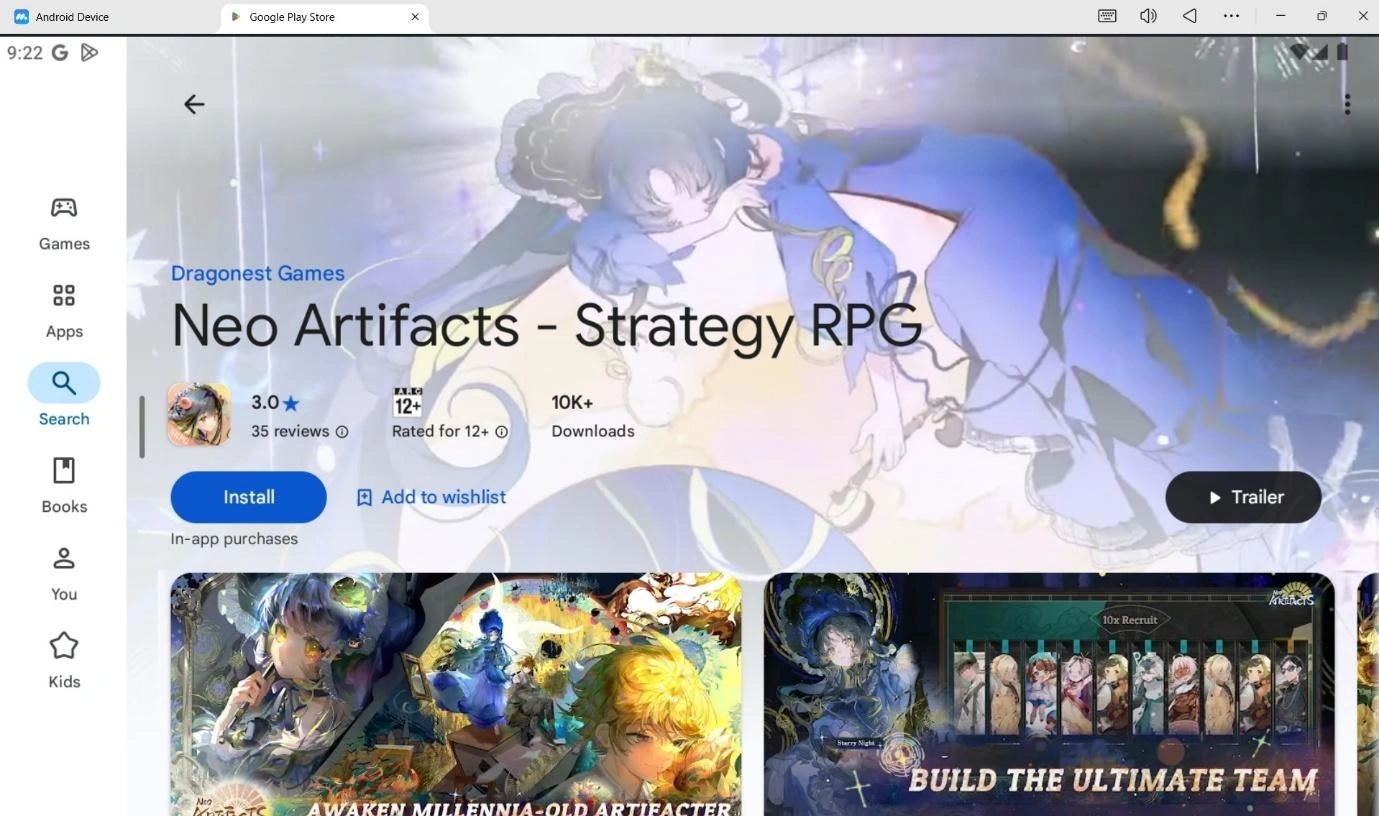Select the Apps sidebar icon
1379x816 pixels.
[63, 309]
